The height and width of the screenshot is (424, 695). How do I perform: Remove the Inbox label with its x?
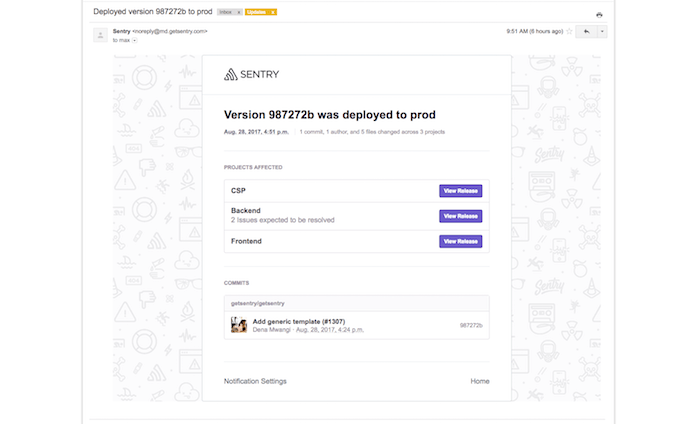coord(239,12)
